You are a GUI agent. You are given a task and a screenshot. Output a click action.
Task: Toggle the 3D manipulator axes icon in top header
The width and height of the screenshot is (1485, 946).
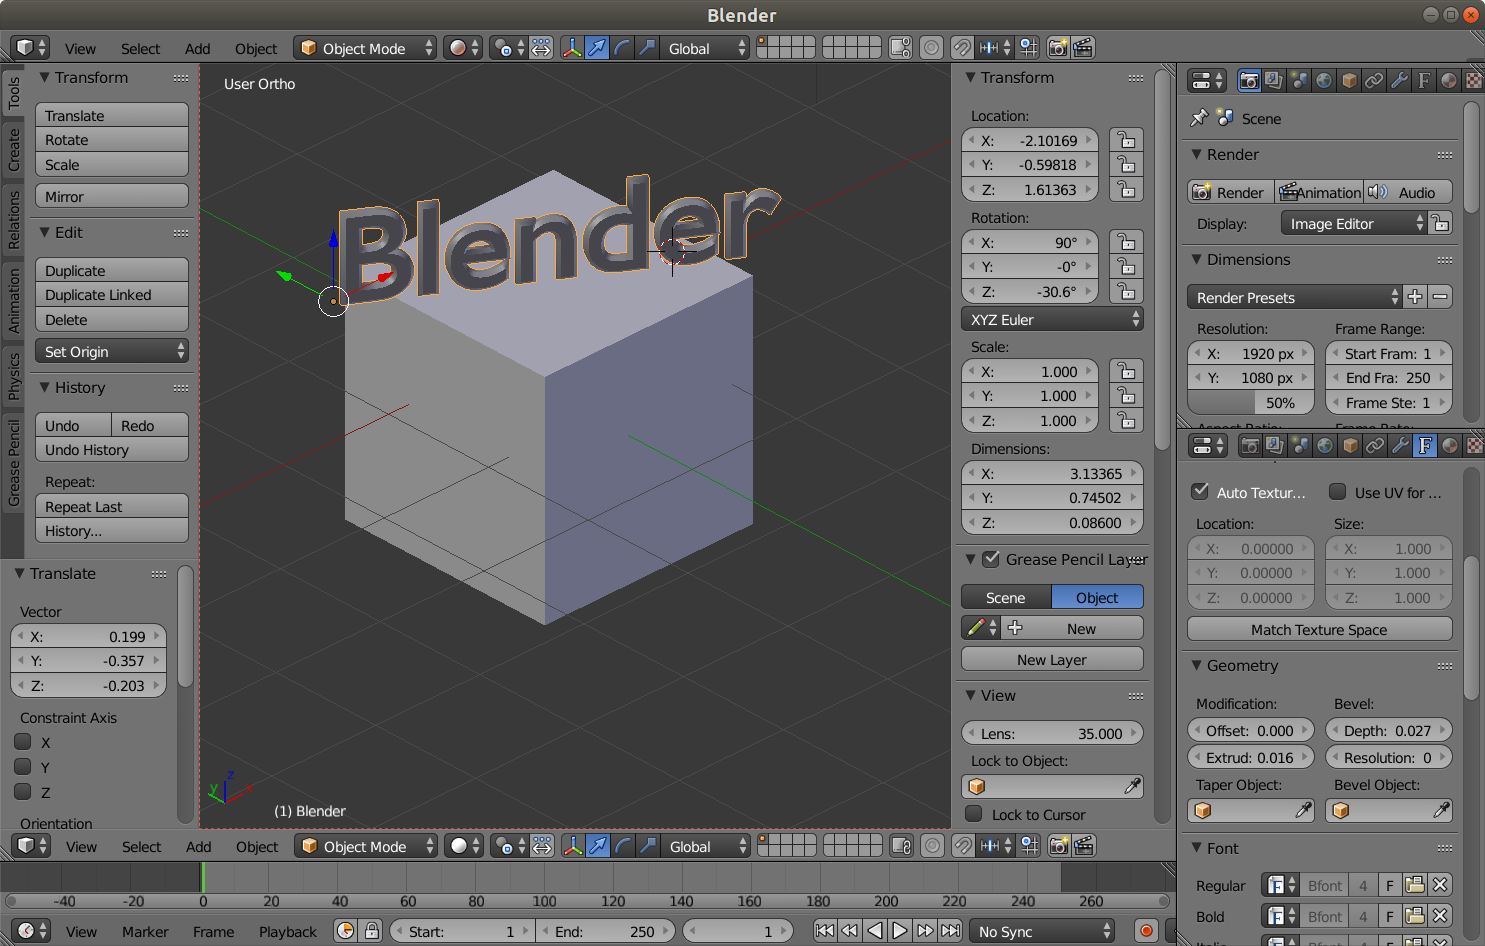(572, 48)
